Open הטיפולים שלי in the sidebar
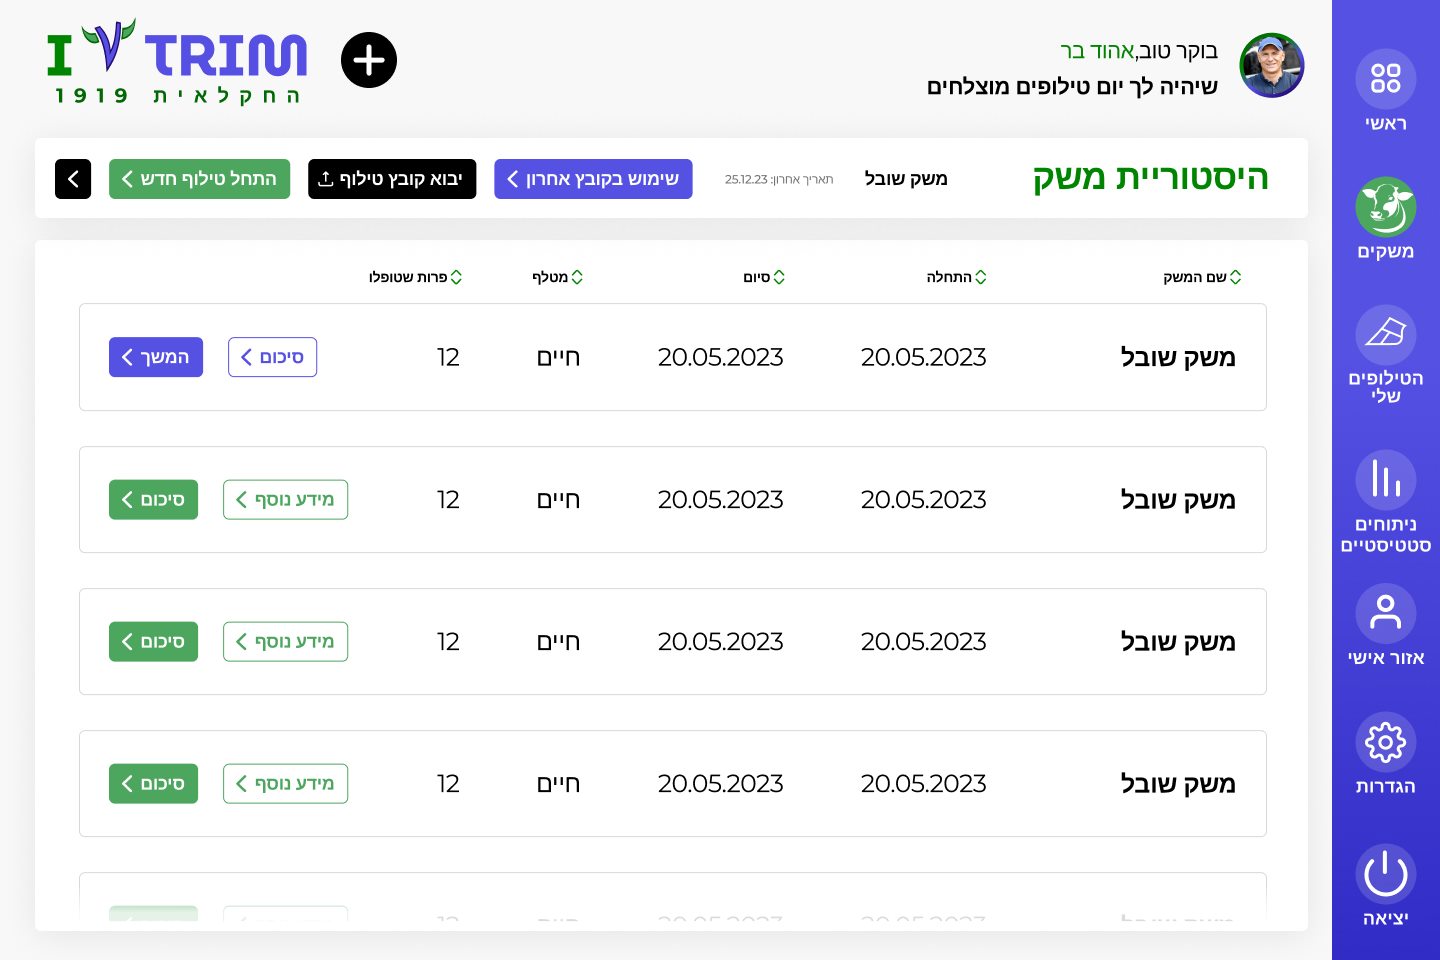This screenshot has width=1440, height=960. [x=1385, y=354]
